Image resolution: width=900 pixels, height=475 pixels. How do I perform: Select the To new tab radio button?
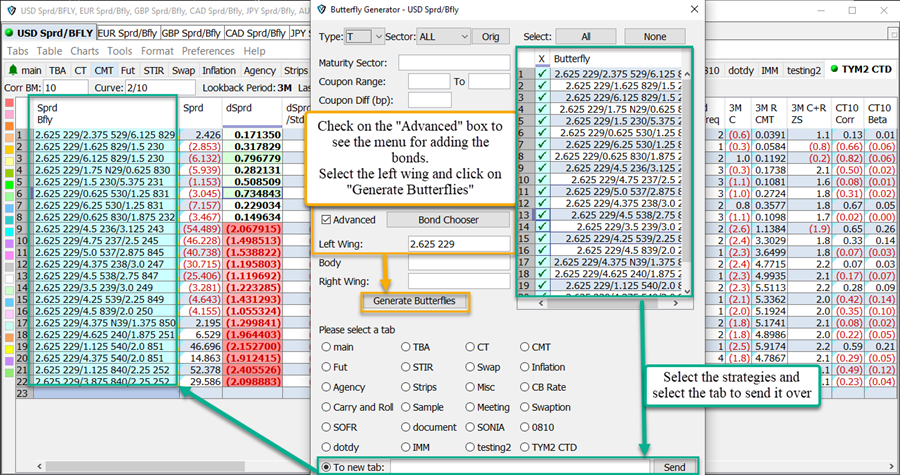tap(326, 467)
